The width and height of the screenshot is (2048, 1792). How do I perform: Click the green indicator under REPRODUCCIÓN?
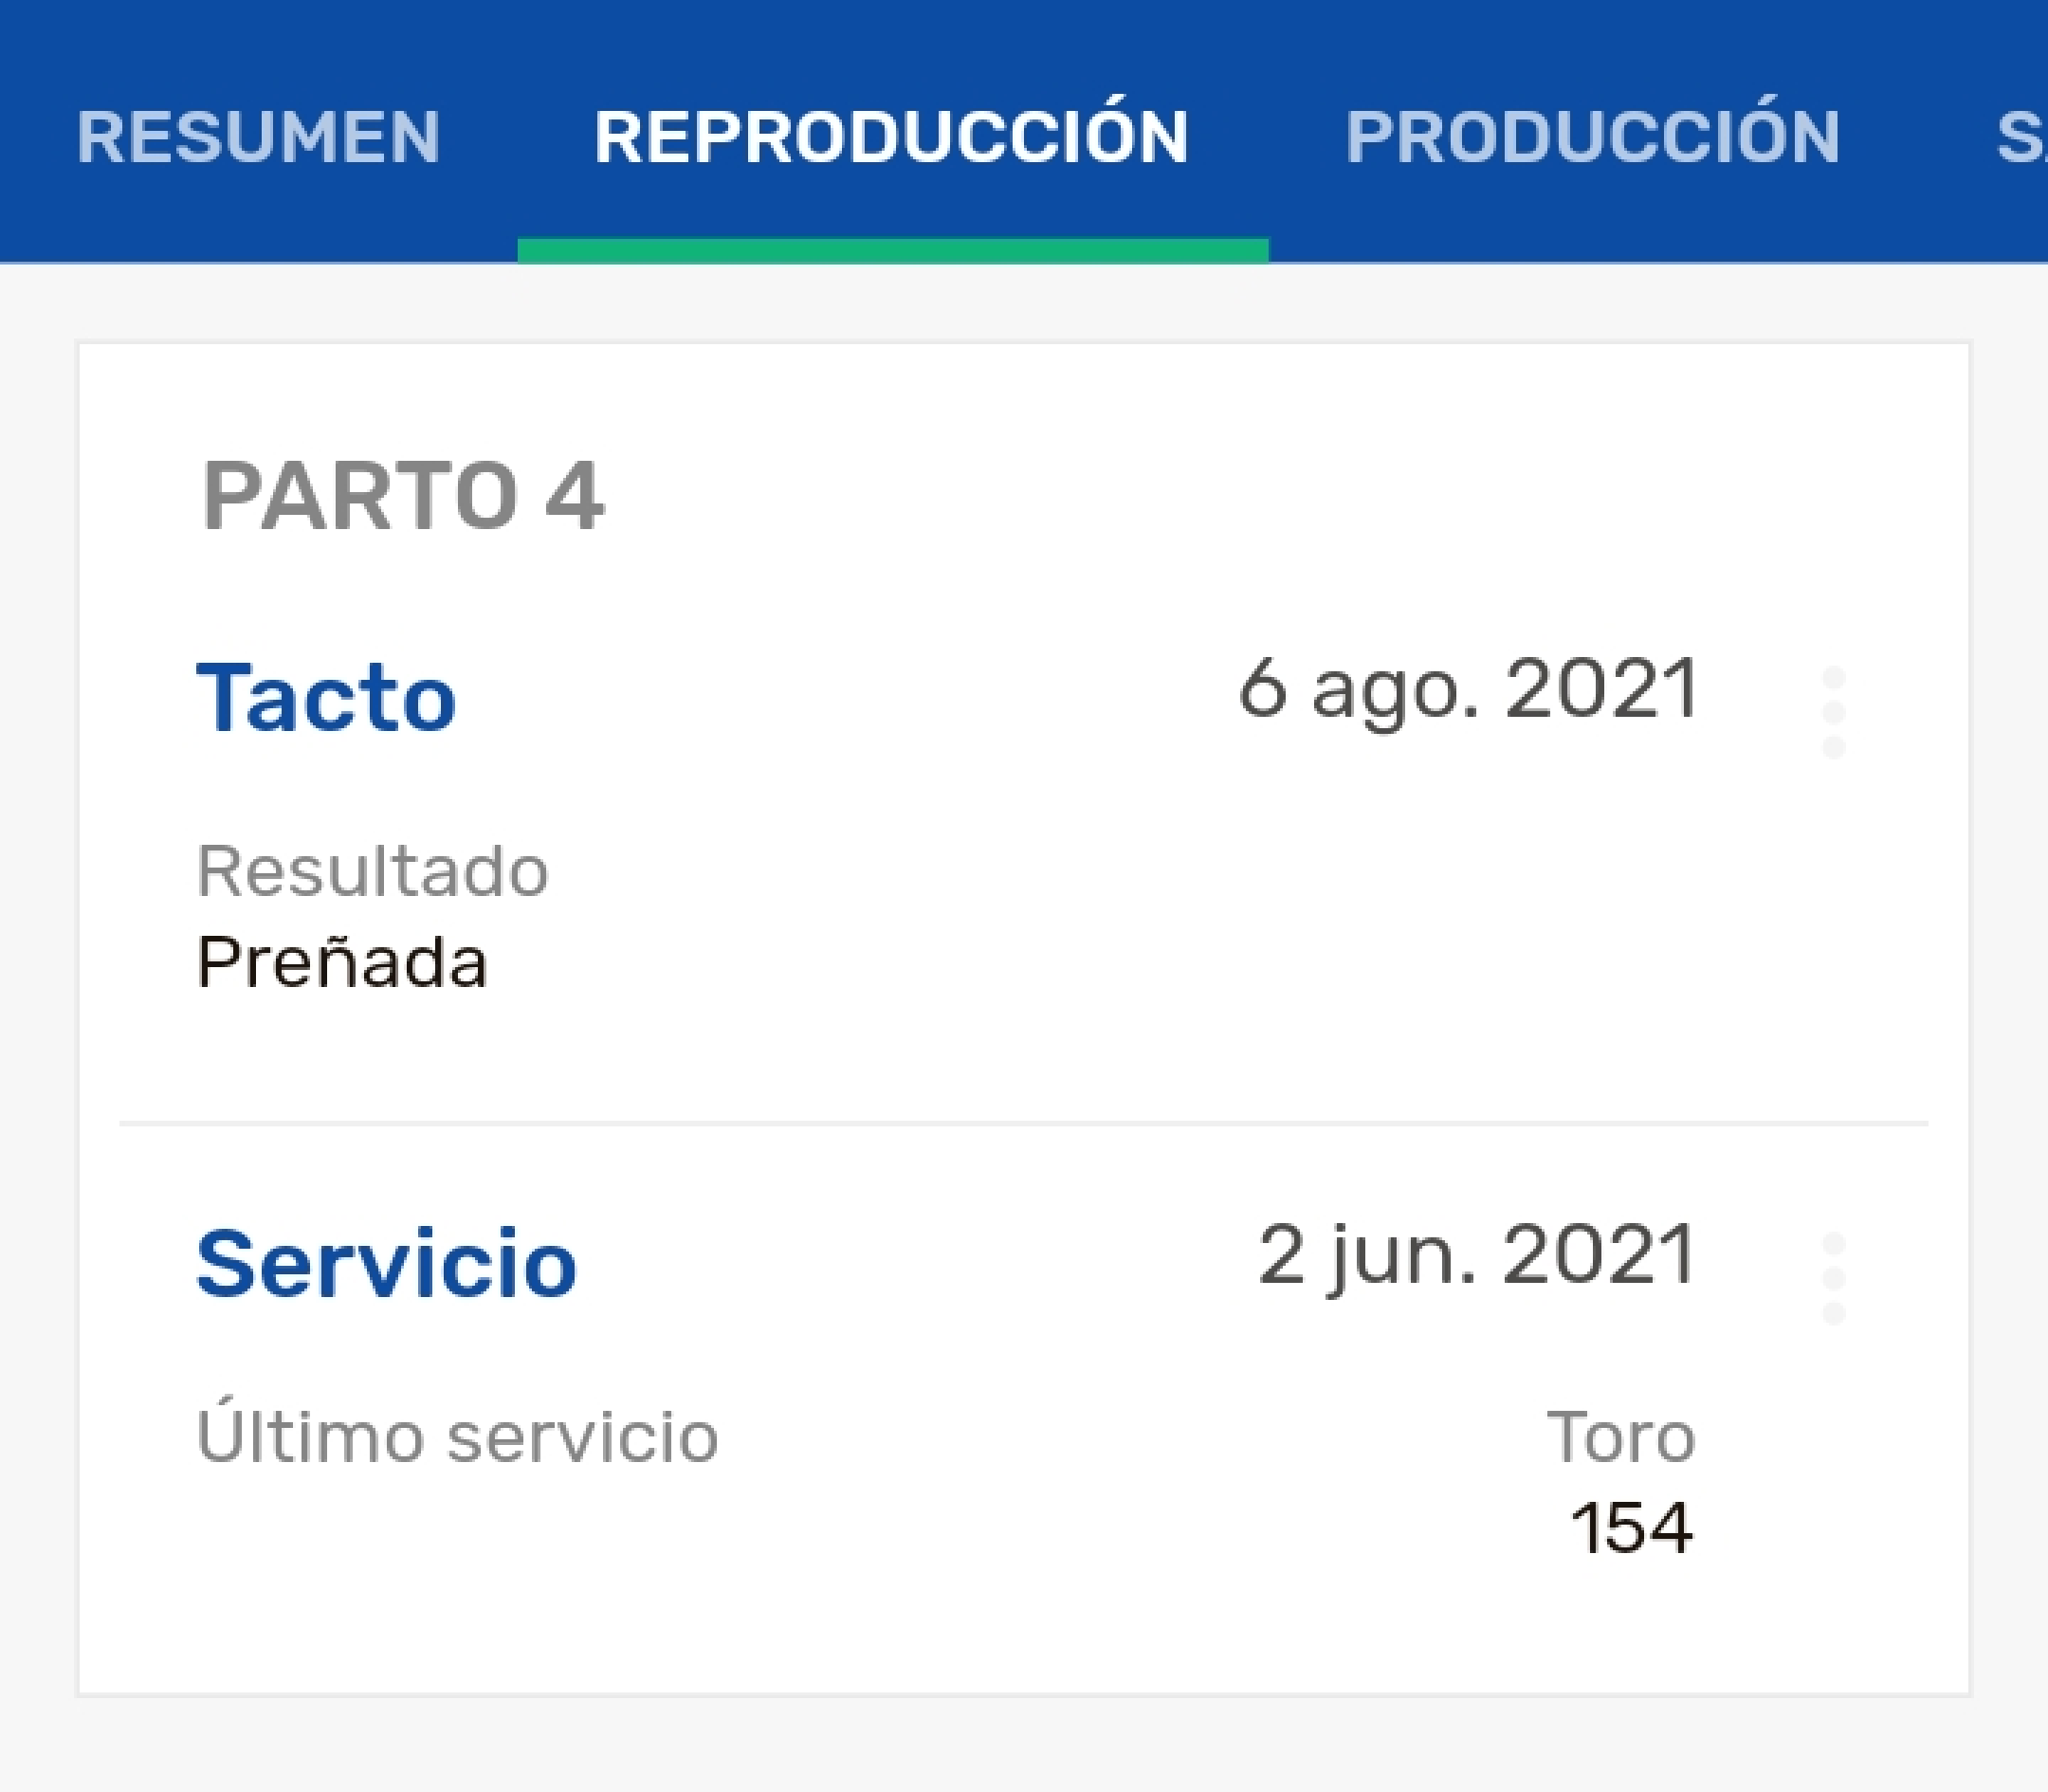892,250
